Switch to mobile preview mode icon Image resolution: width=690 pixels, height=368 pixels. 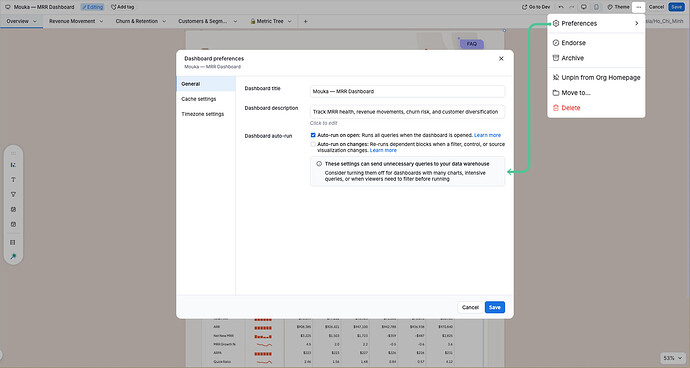(x=596, y=7)
